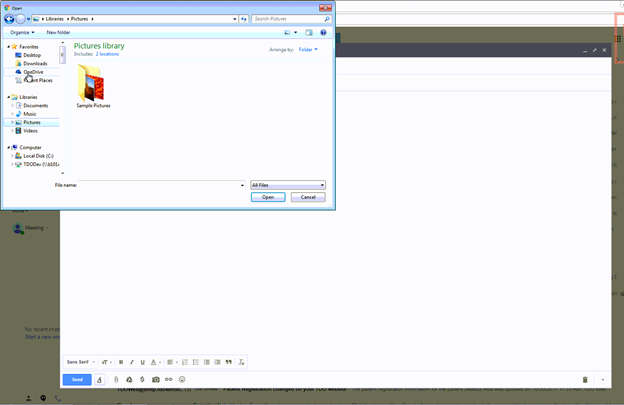This screenshot has height=405, width=624.
Task: Insert a file using the Google Drive icon
Action: click(x=129, y=379)
